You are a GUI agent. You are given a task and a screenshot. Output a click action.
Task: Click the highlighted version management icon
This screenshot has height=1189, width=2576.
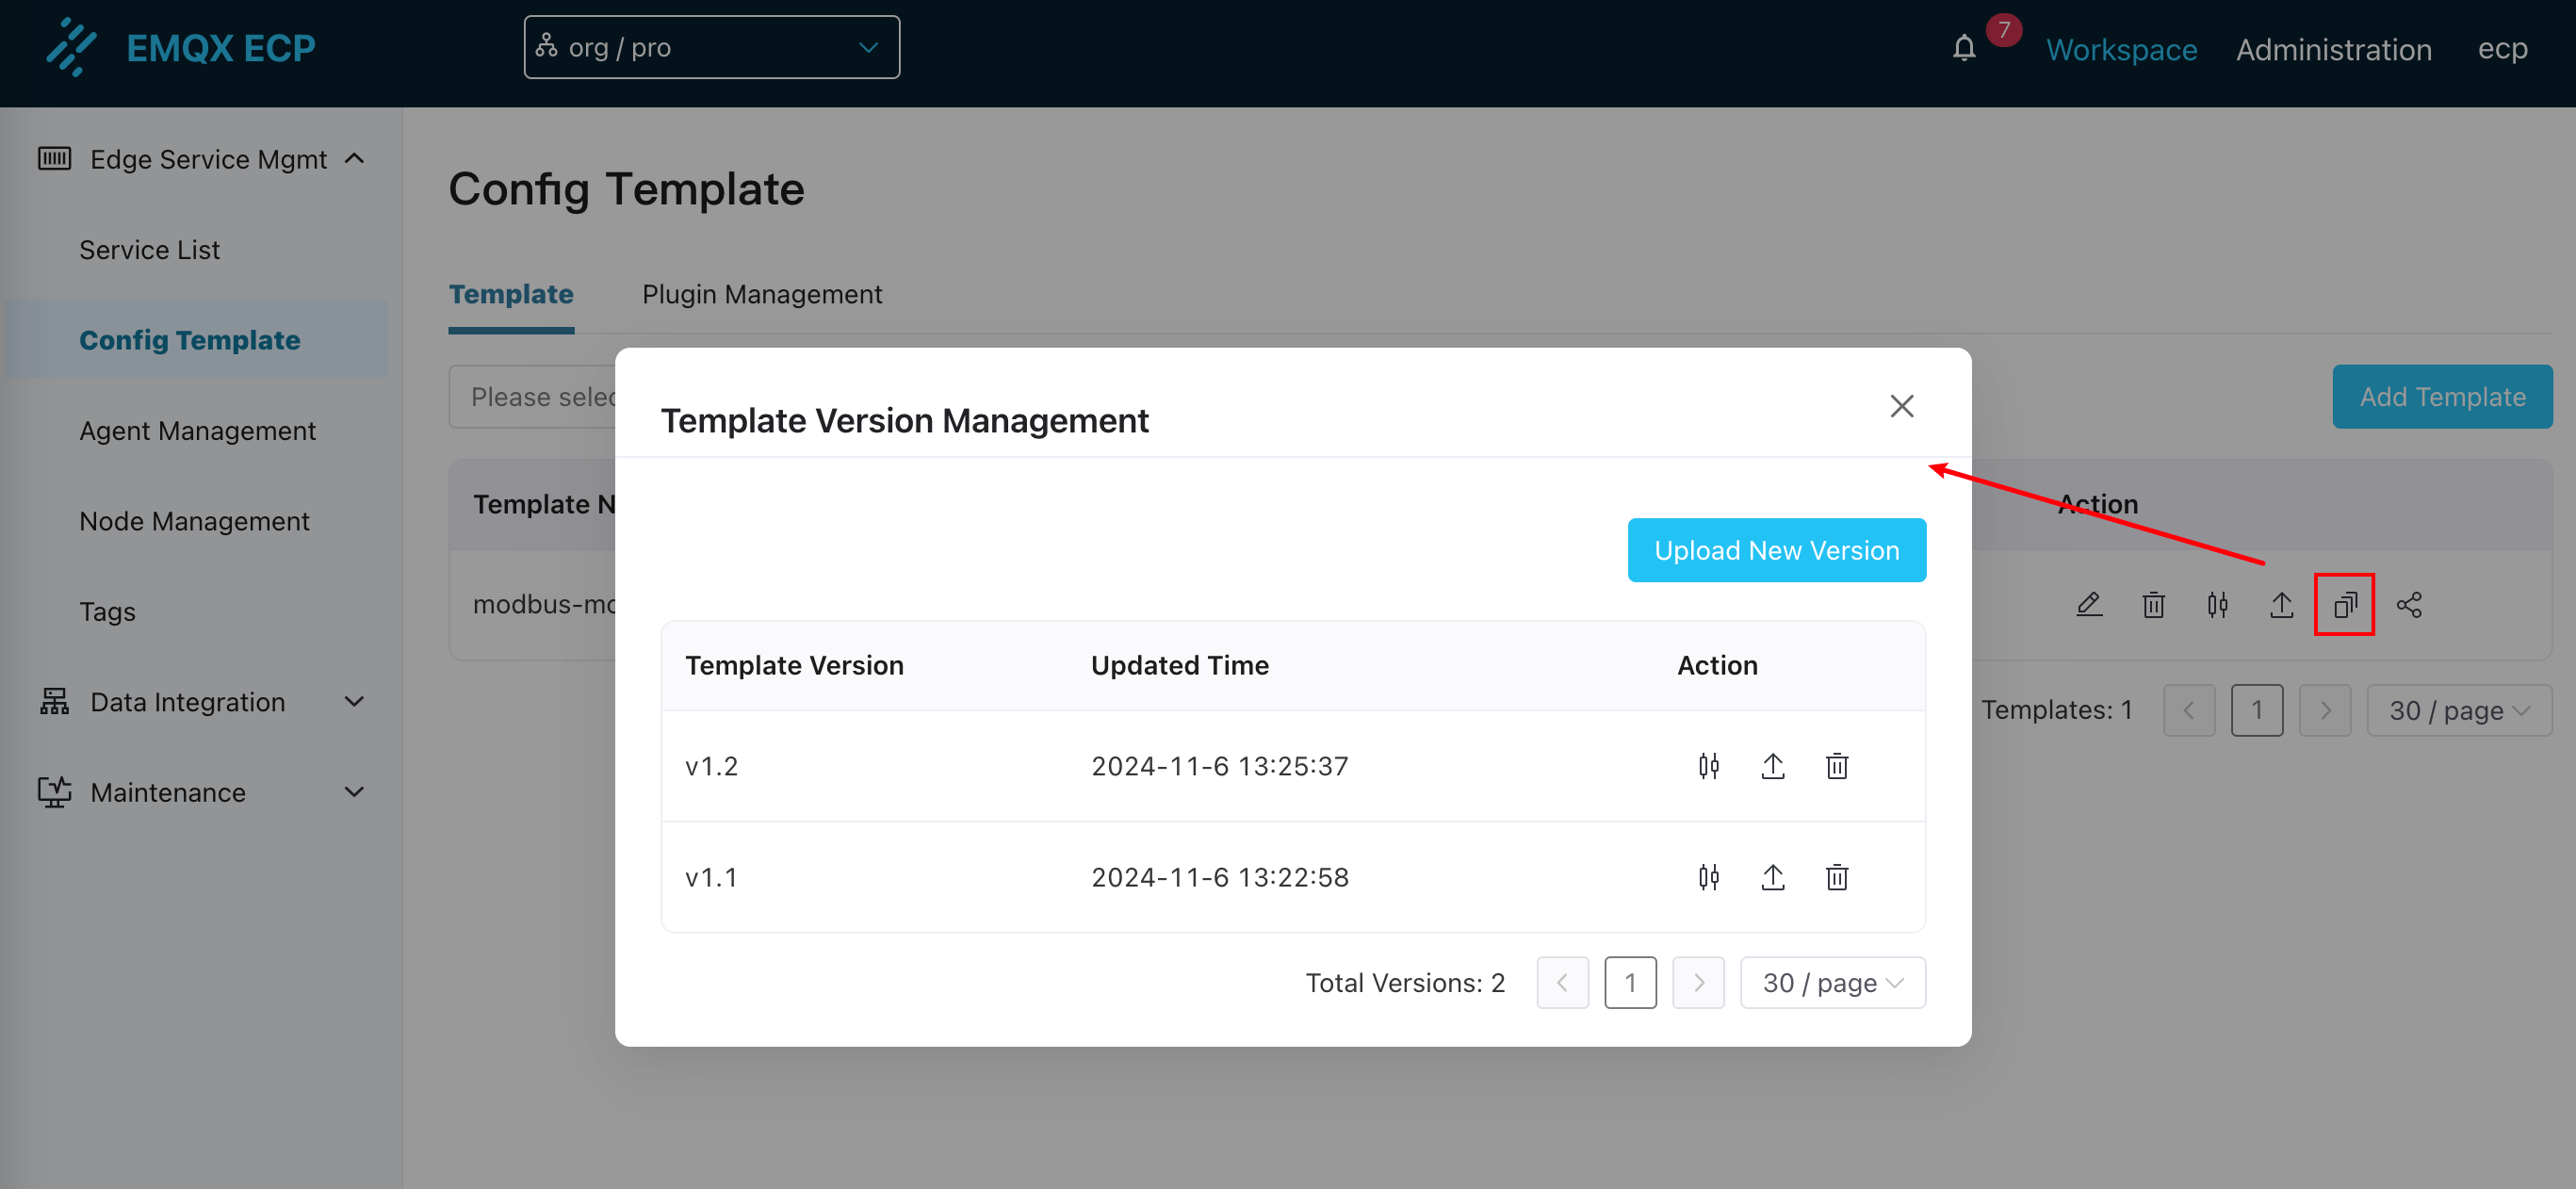point(2344,604)
